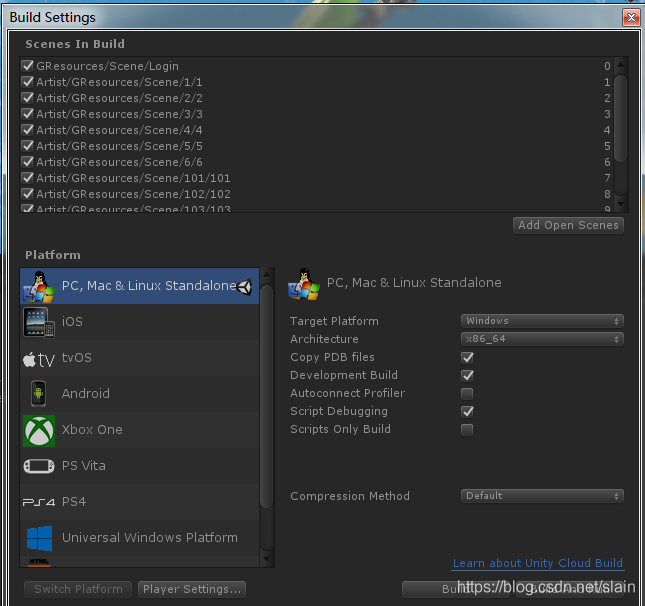Screen dimensions: 645x606
Task: Click the scenes list scrollbar thumb
Action: tap(620, 118)
